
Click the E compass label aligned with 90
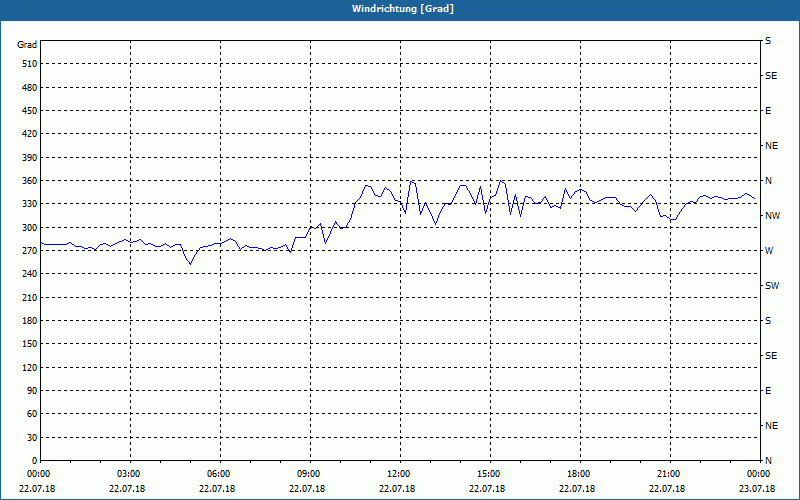tap(768, 391)
